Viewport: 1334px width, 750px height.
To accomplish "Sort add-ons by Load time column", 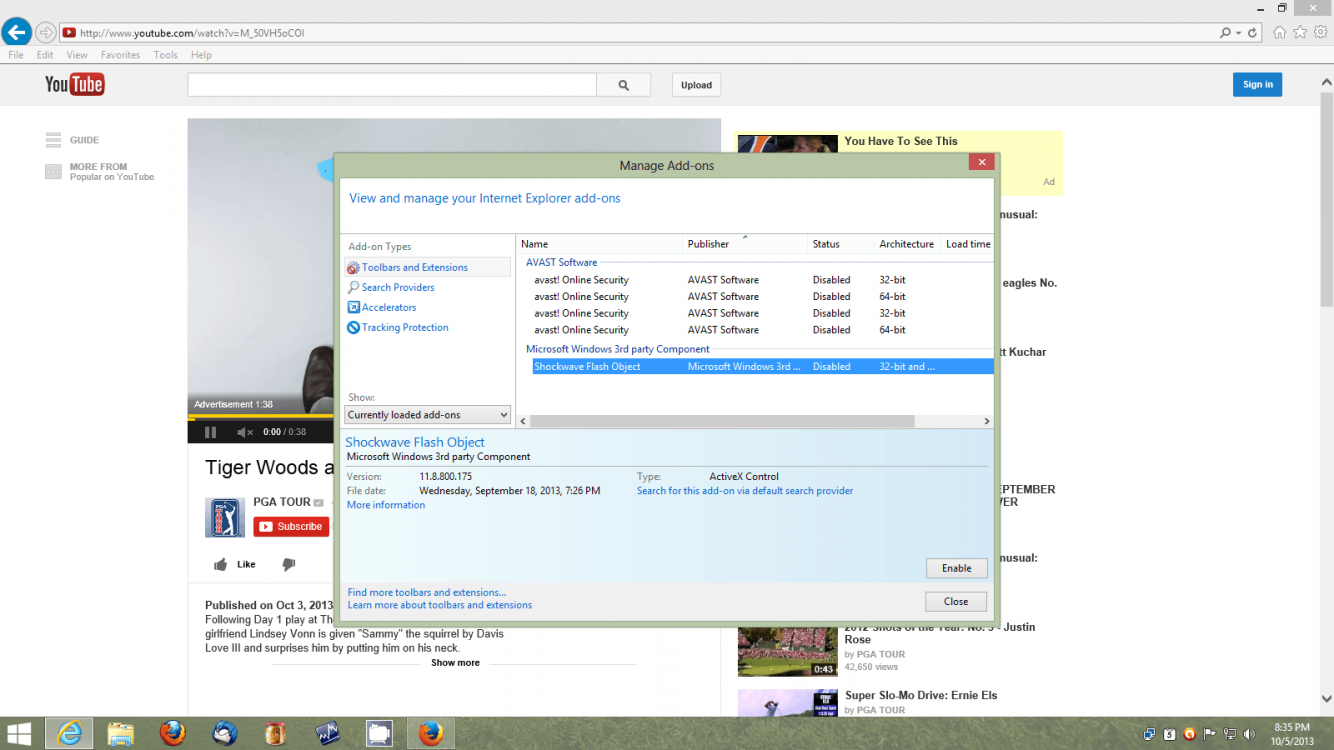I will [x=967, y=244].
